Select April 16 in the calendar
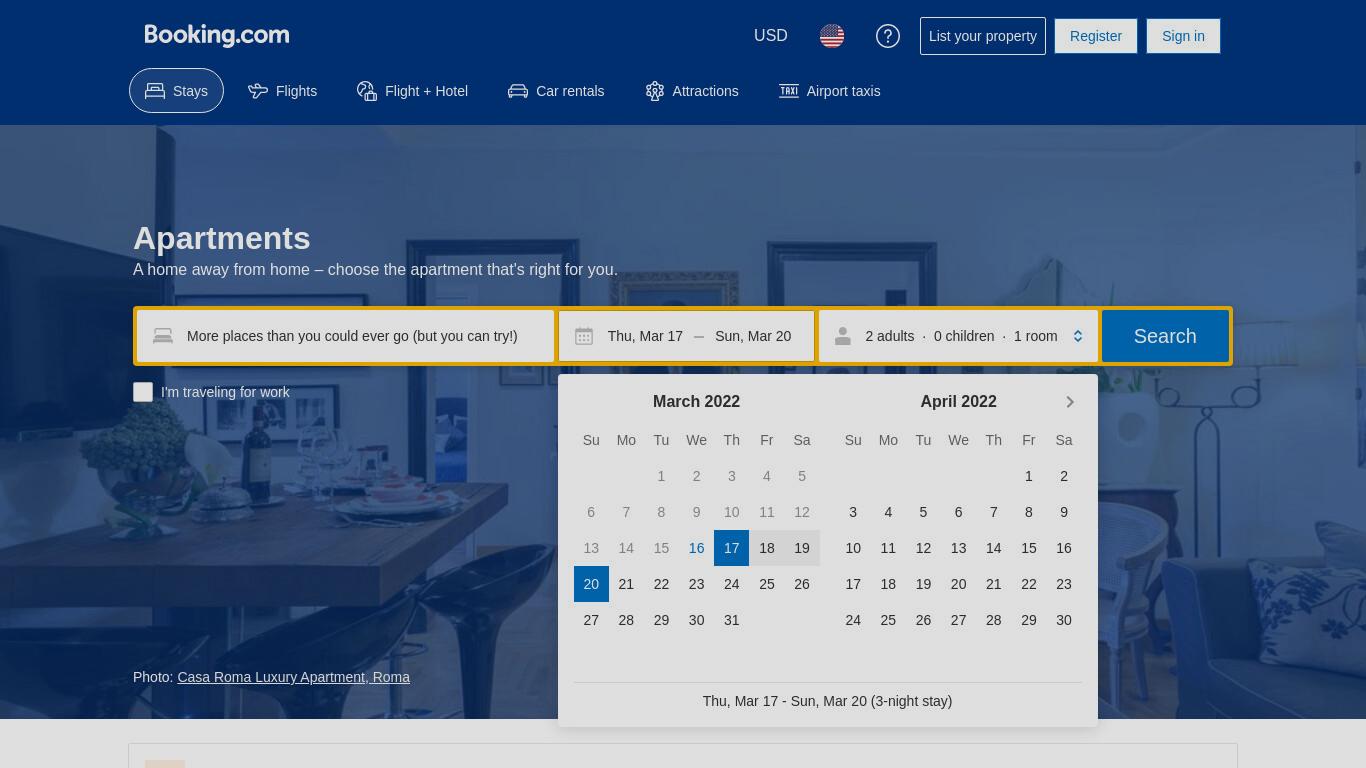Viewport: 1366px width, 768px height. (x=1064, y=548)
